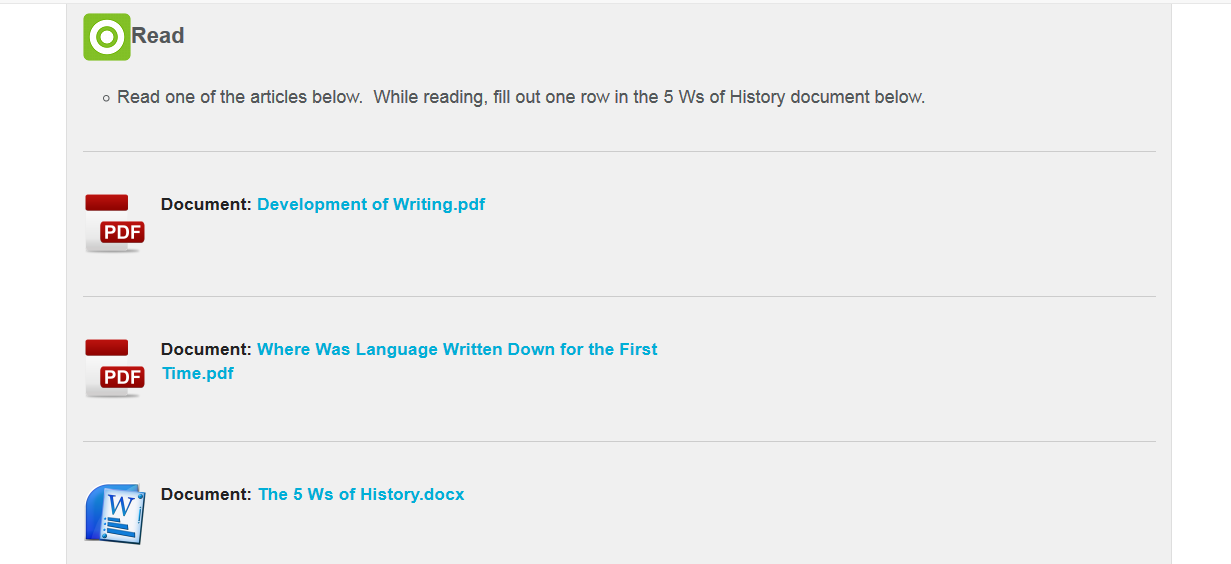Image resolution: width=1231 pixels, height=564 pixels.
Task: Click the divider above the 5 Ws document
Action: (x=619, y=442)
